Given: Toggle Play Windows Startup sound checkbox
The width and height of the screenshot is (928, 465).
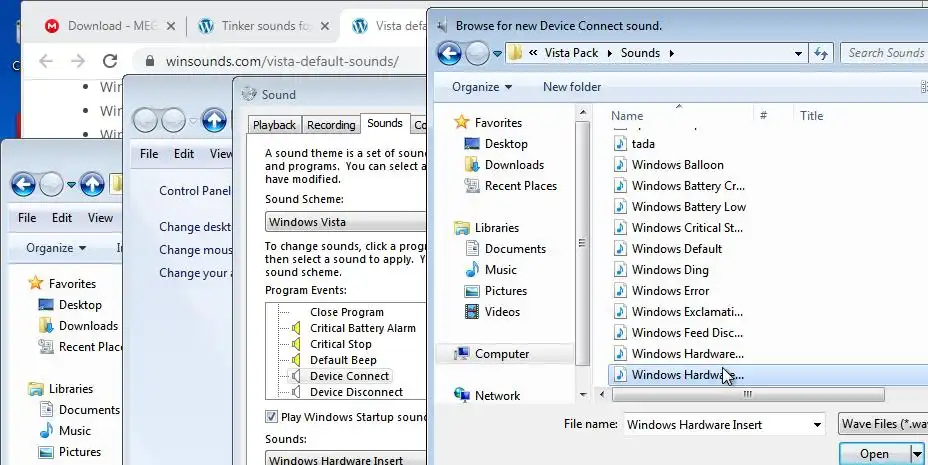Looking at the screenshot, I should [x=271, y=417].
